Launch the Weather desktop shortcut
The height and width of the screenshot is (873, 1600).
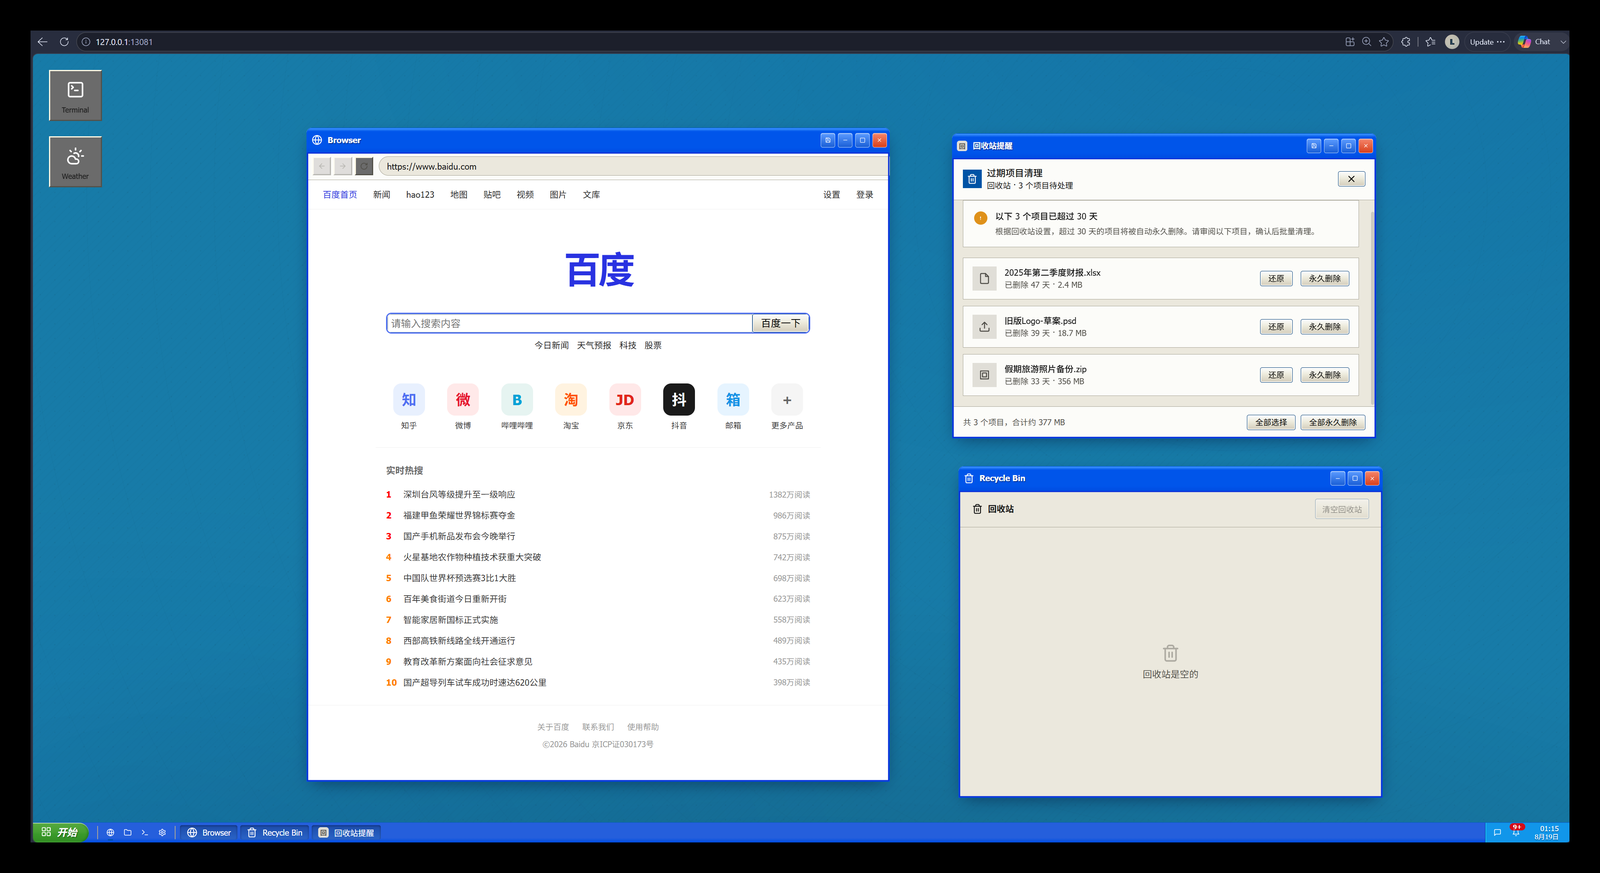[75, 161]
